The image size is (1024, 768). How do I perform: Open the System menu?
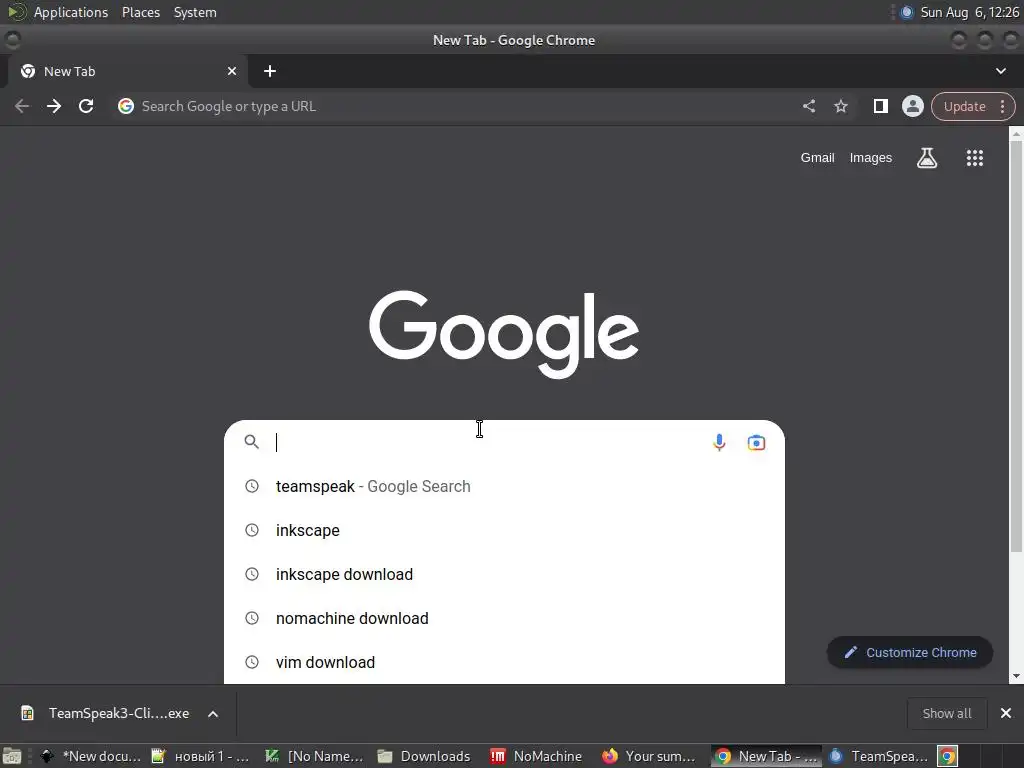coord(195,12)
